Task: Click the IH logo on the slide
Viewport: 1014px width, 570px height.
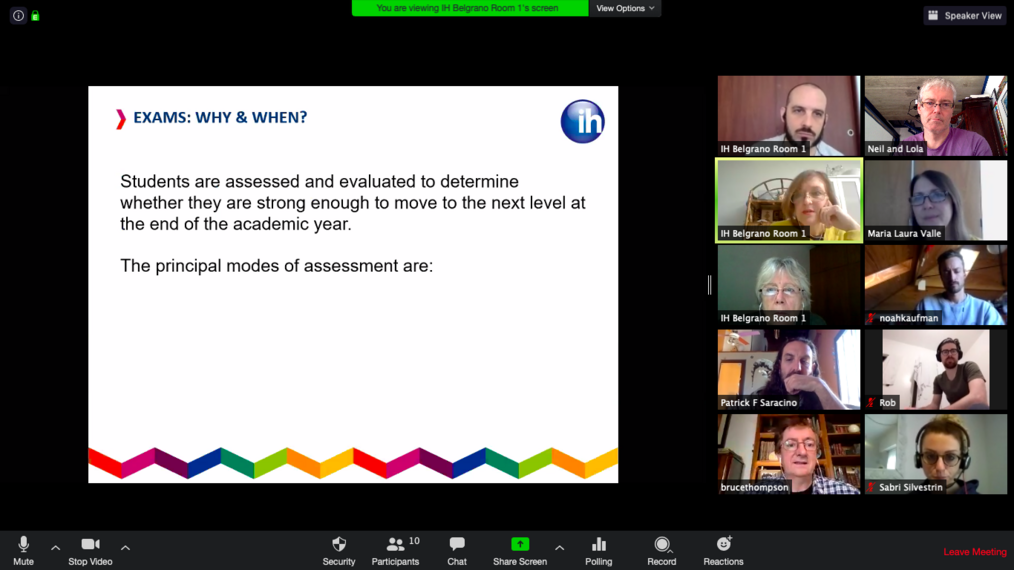Action: click(x=583, y=121)
